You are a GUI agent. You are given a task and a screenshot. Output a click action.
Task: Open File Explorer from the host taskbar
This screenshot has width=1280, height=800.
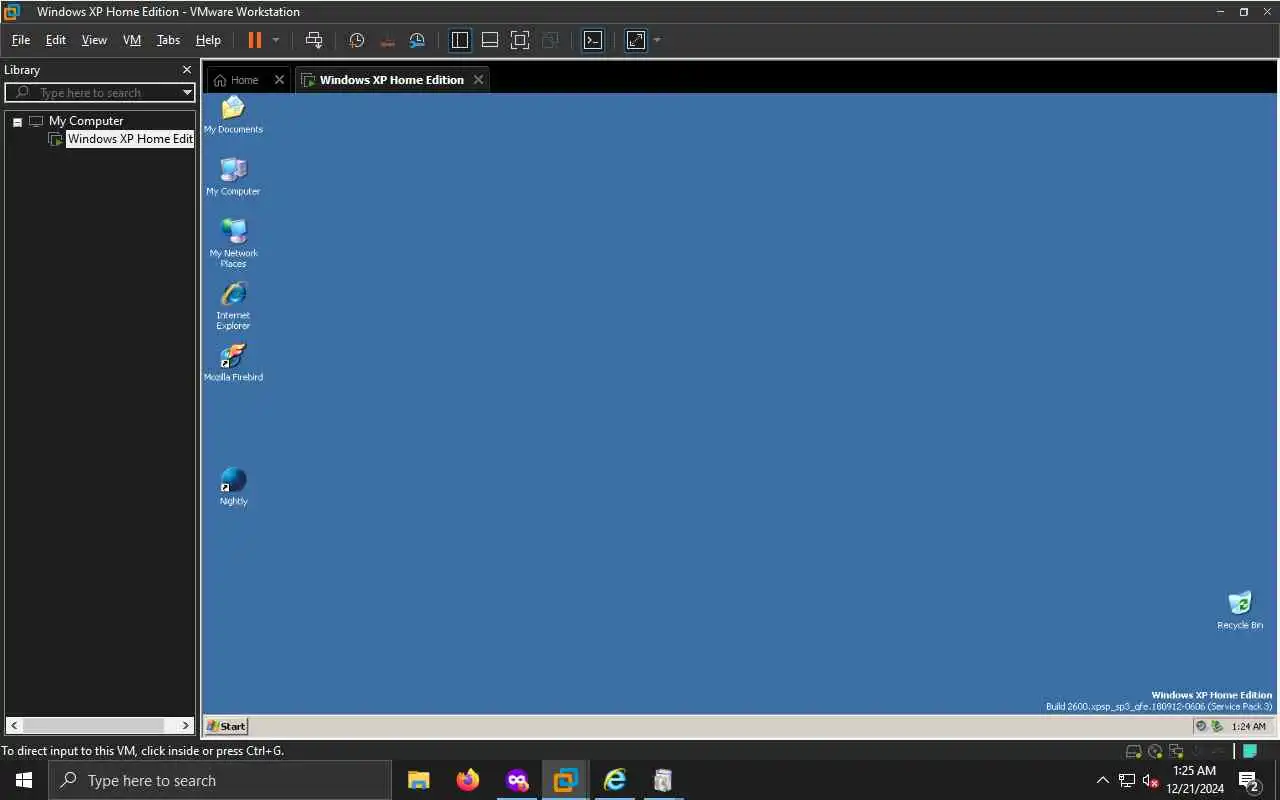pyautogui.click(x=418, y=780)
